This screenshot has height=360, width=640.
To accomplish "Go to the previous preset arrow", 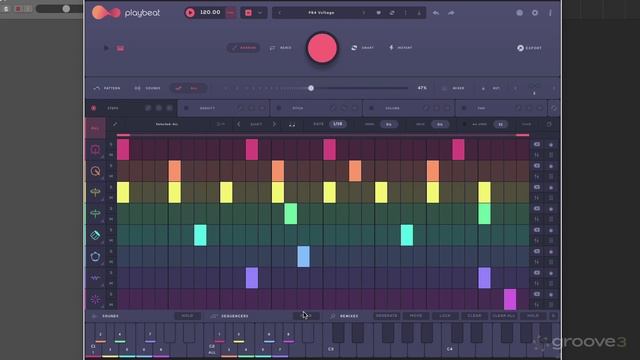I will 280,13.
